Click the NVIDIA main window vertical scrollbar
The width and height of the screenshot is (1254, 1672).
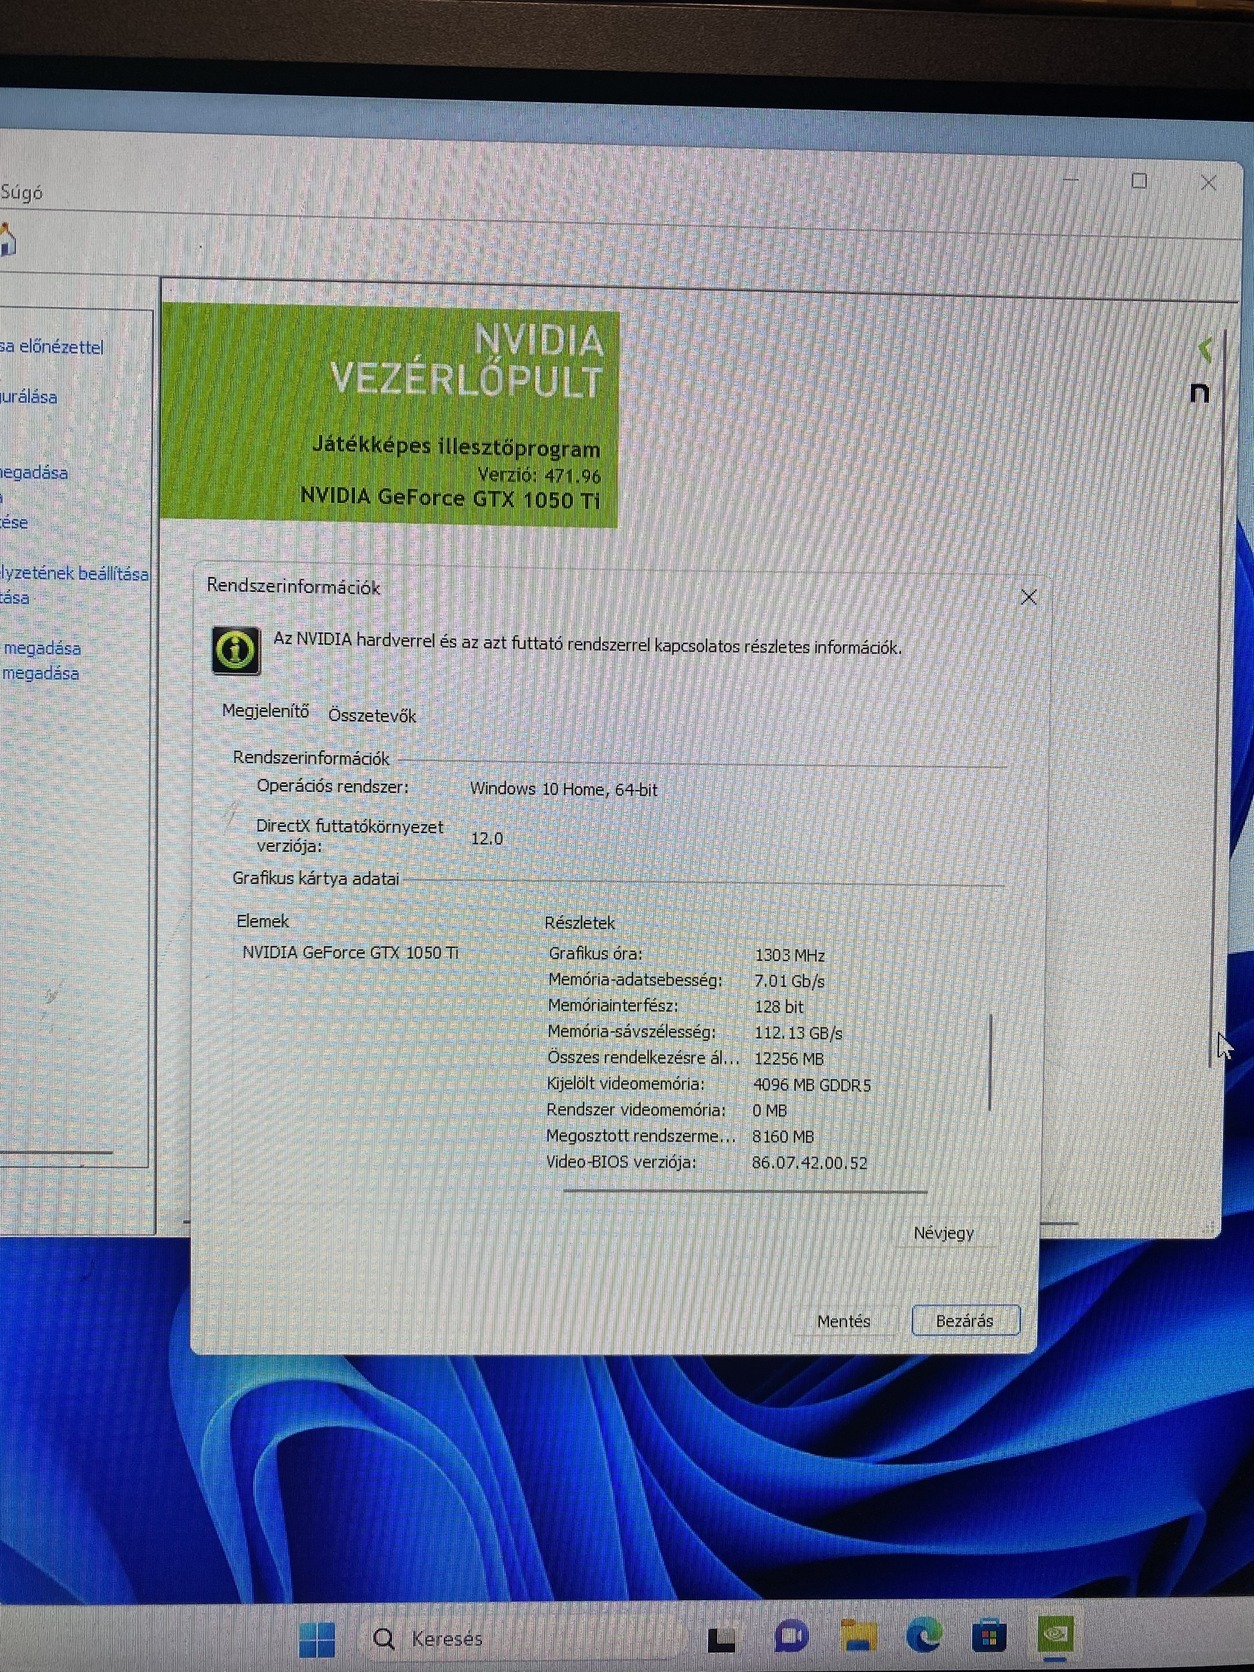point(1219,700)
